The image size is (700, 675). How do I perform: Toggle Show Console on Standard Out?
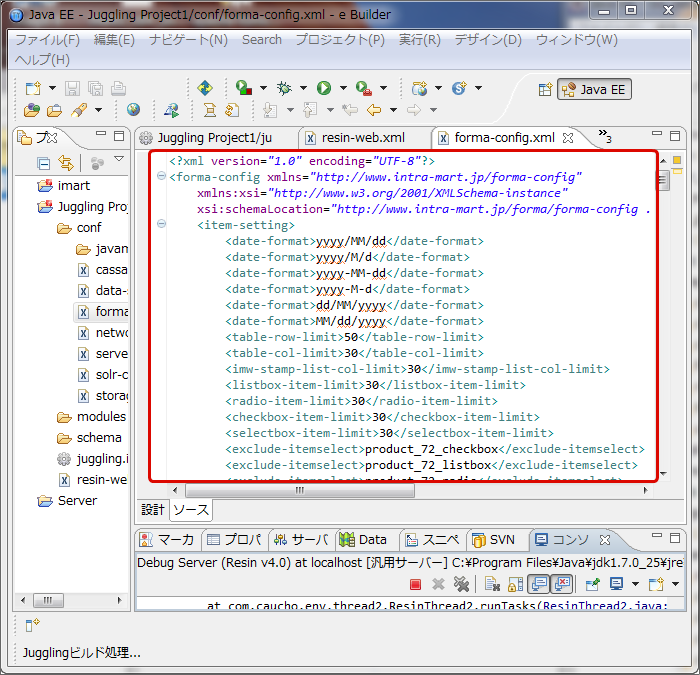pyautogui.click(x=539, y=584)
